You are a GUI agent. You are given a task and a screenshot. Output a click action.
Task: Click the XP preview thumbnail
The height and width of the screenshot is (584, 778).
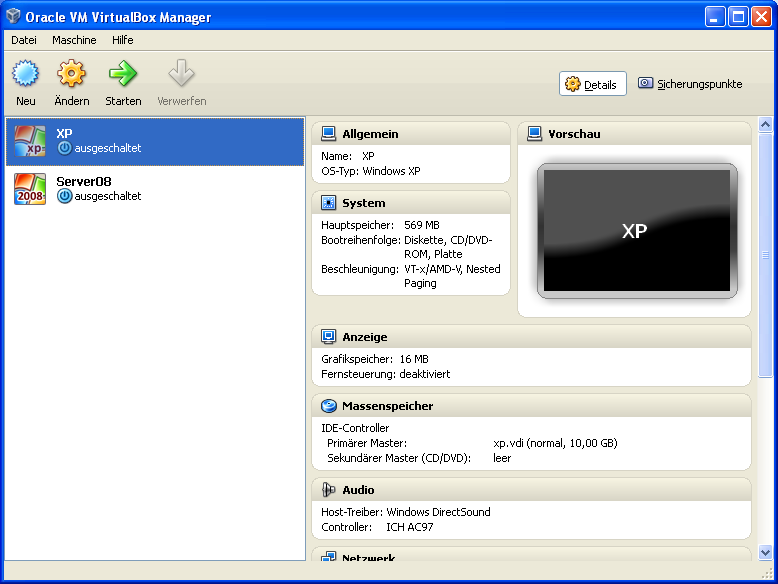tap(637, 231)
